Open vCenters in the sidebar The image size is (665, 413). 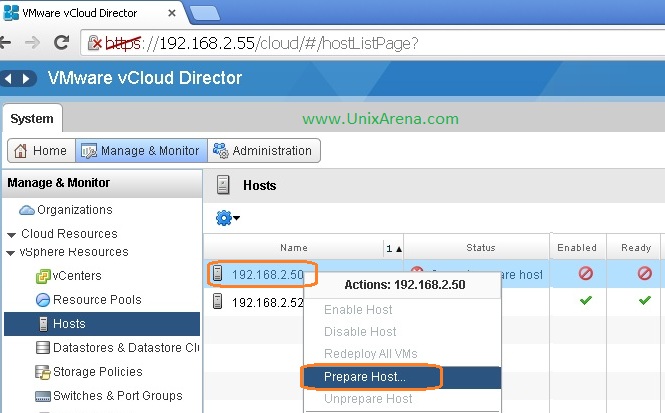[x=77, y=276]
